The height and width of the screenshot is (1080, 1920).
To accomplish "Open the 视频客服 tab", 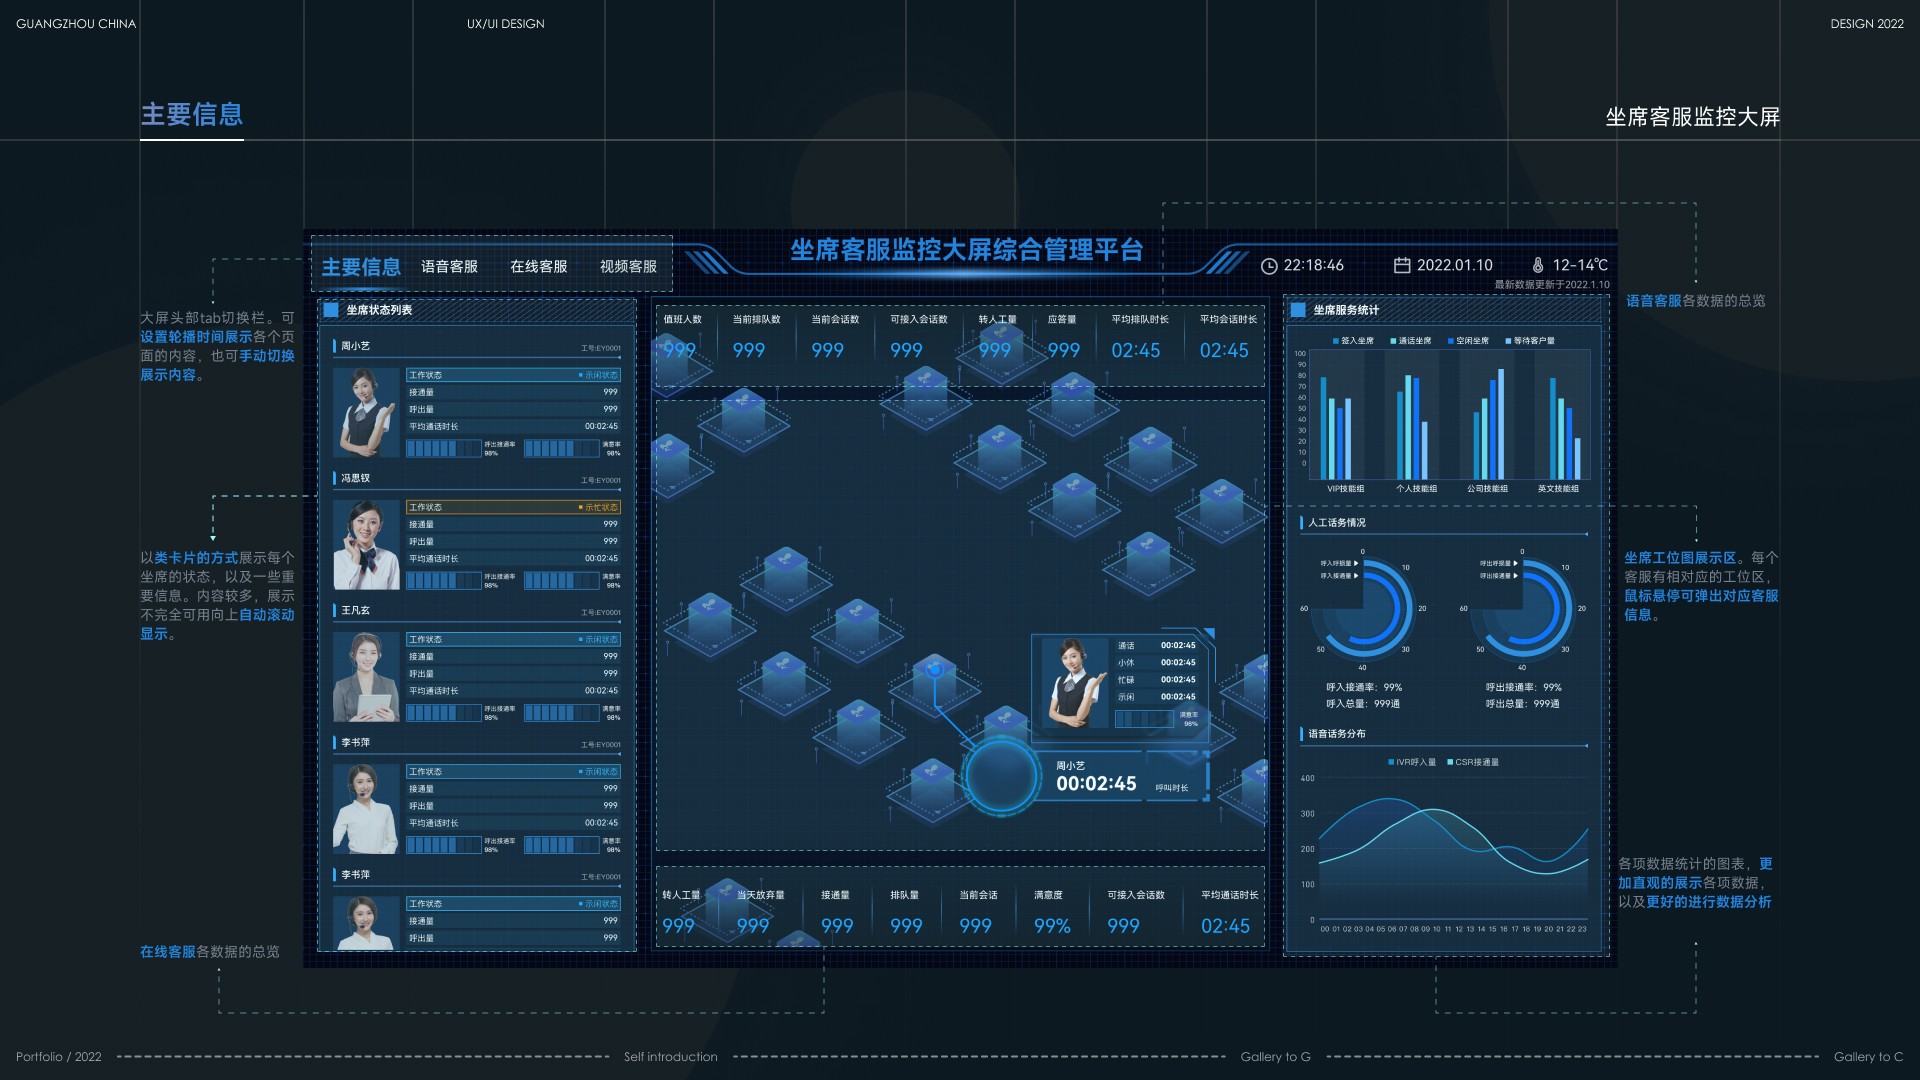I will [628, 267].
